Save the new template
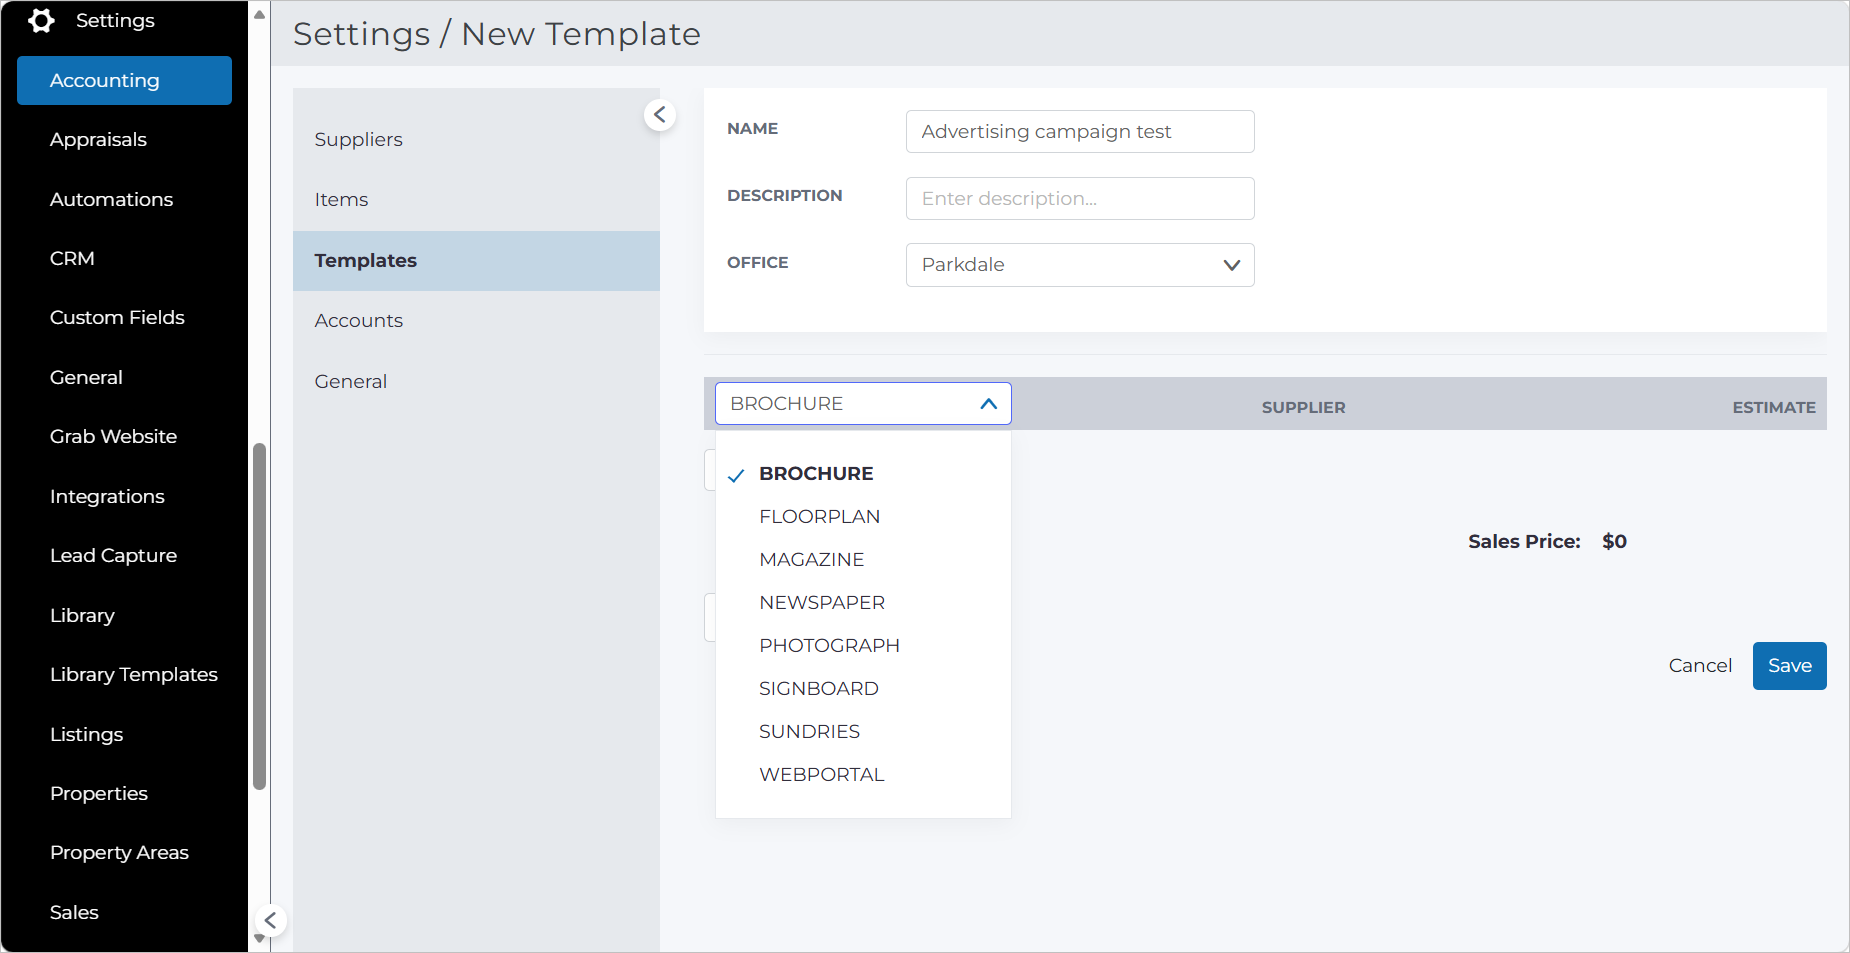Image resolution: width=1850 pixels, height=953 pixels. (1789, 666)
